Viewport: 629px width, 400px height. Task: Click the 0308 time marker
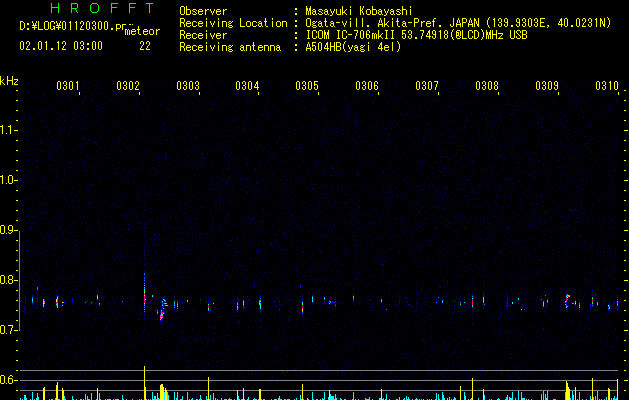click(x=487, y=86)
